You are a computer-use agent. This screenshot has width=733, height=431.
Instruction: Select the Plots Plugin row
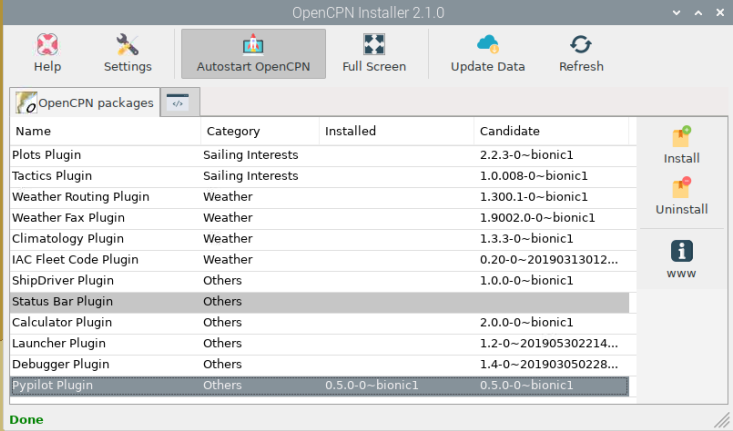pyautogui.click(x=320, y=155)
